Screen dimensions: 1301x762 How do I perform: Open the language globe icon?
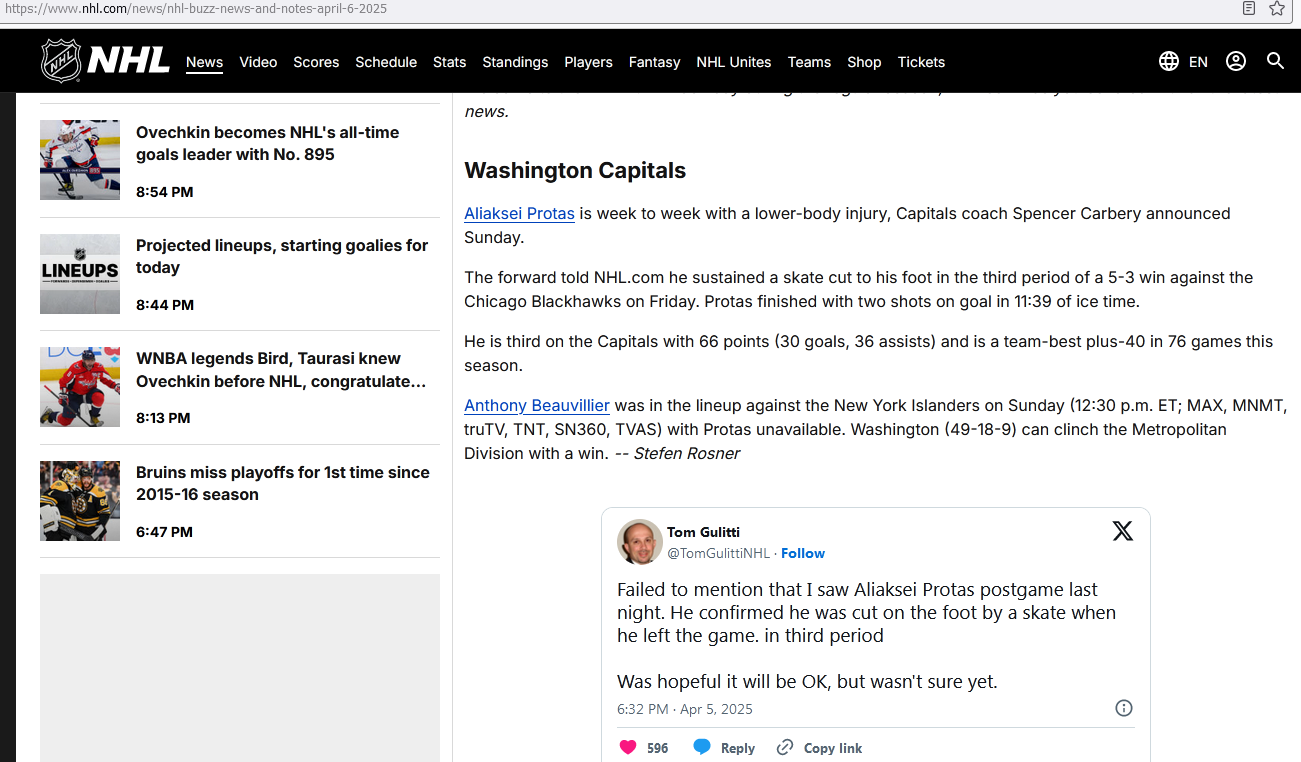tap(1168, 61)
